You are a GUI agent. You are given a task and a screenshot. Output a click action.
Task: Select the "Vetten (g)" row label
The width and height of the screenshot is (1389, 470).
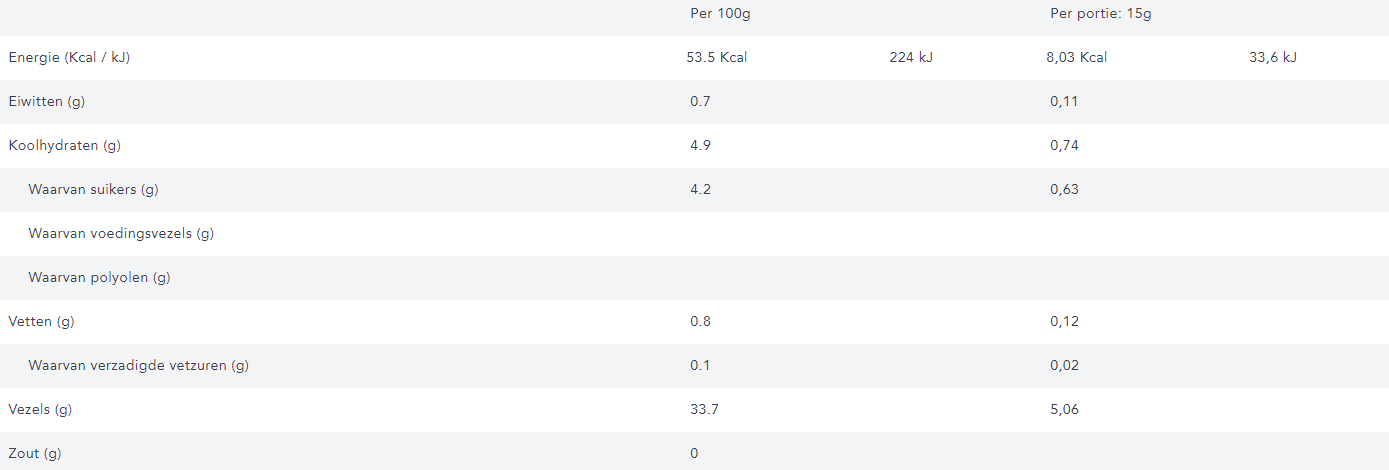point(42,321)
